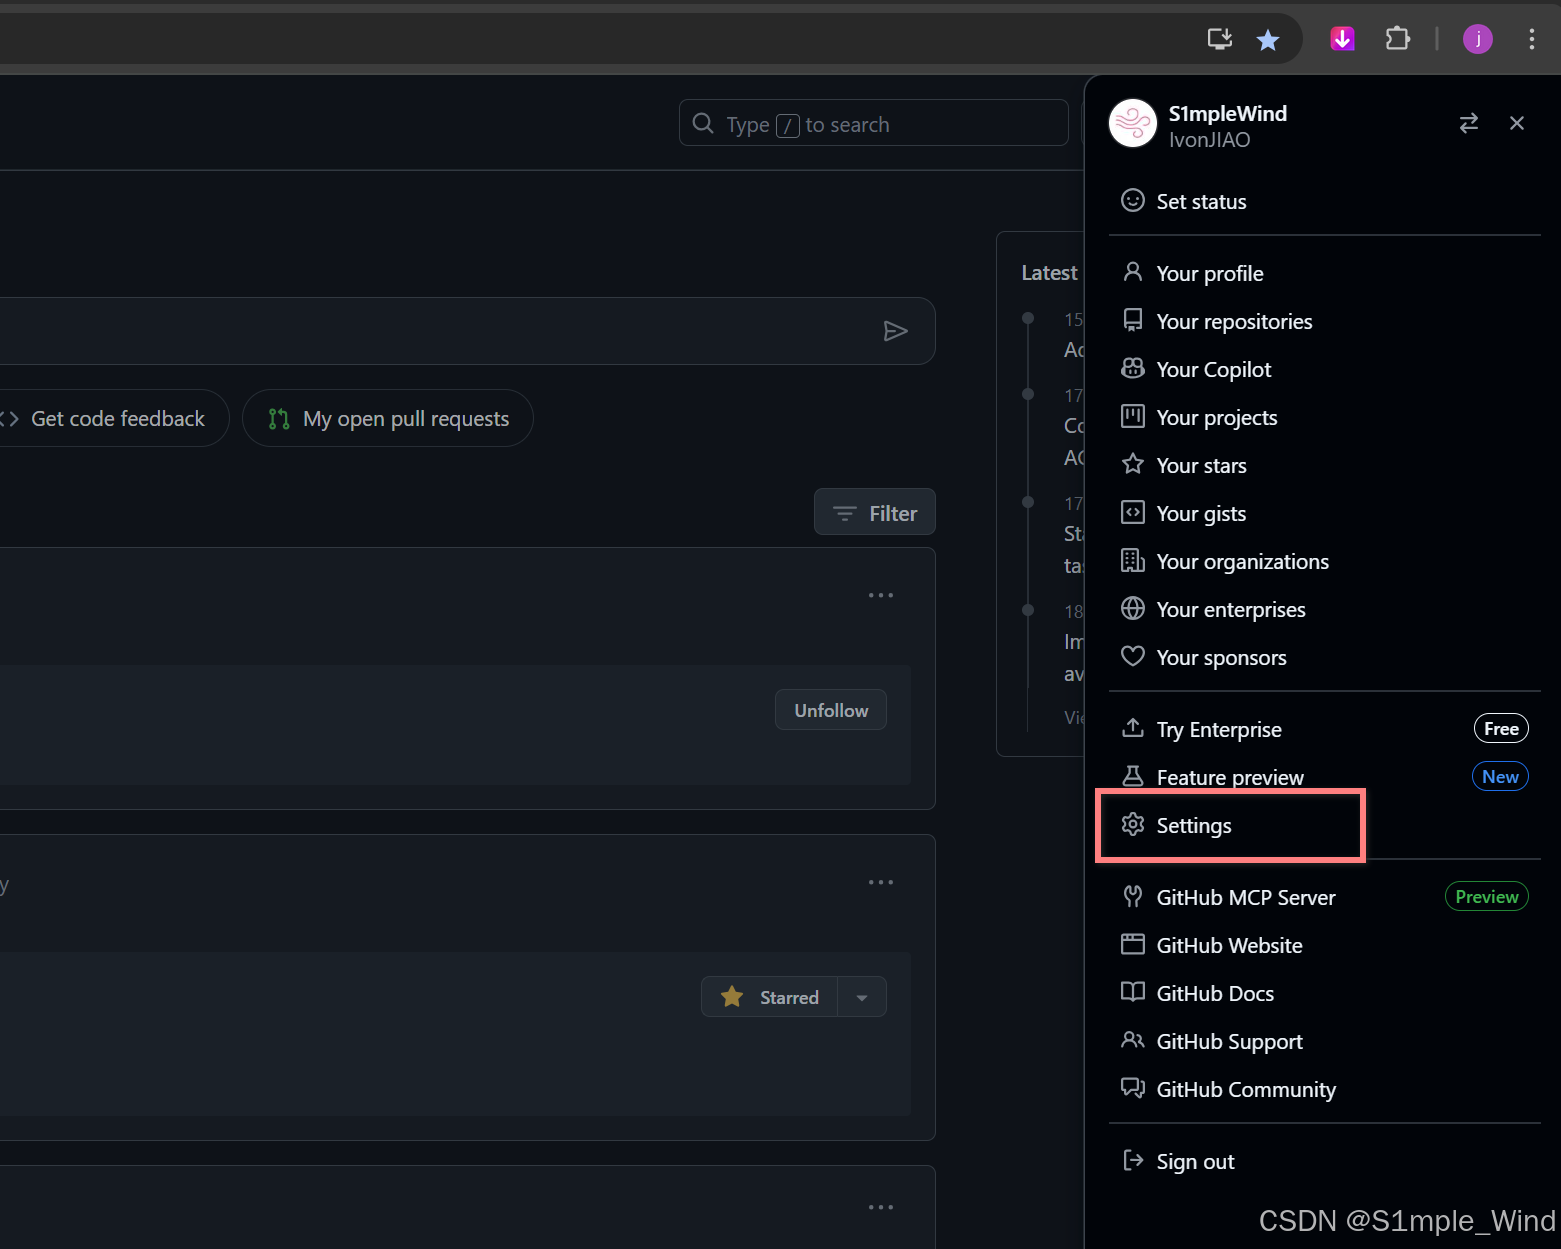Image resolution: width=1561 pixels, height=1249 pixels.
Task: Expand the Starred dropdown arrow
Action: pos(862,997)
